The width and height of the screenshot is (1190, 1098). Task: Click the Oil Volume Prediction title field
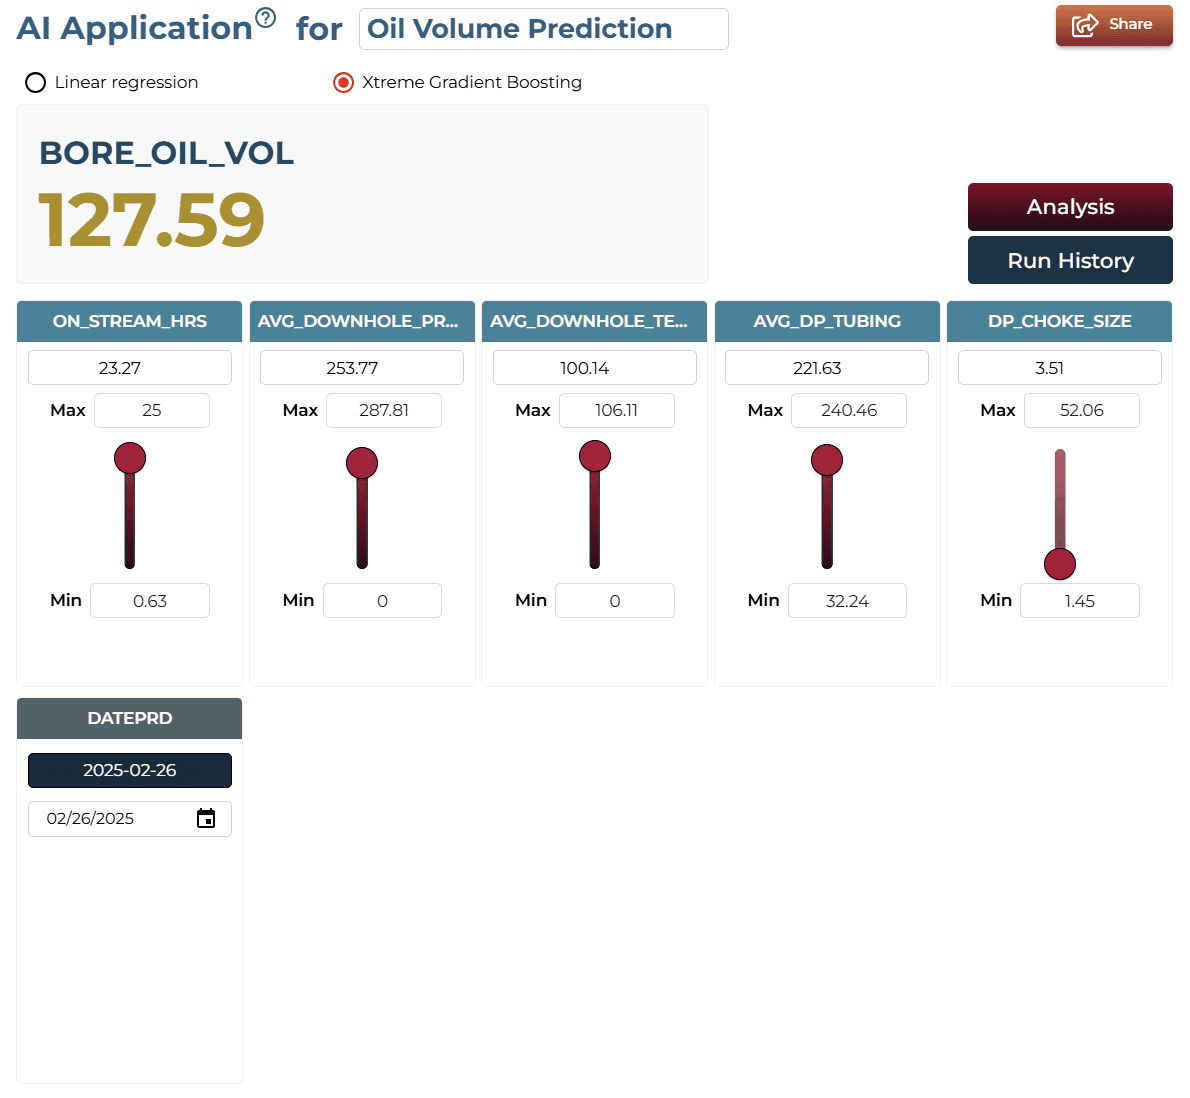[x=543, y=29]
